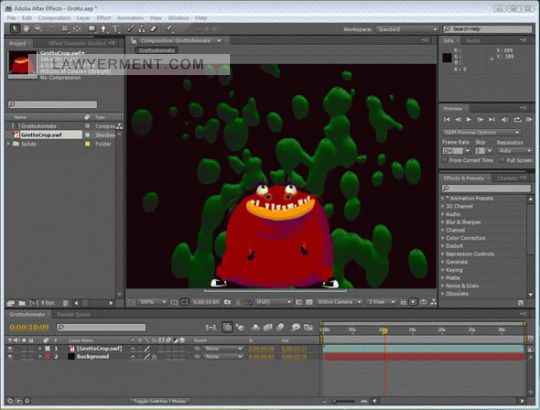
Task: Hide the GrottoCrop.swf layer eye
Action: [x=10, y=349]
